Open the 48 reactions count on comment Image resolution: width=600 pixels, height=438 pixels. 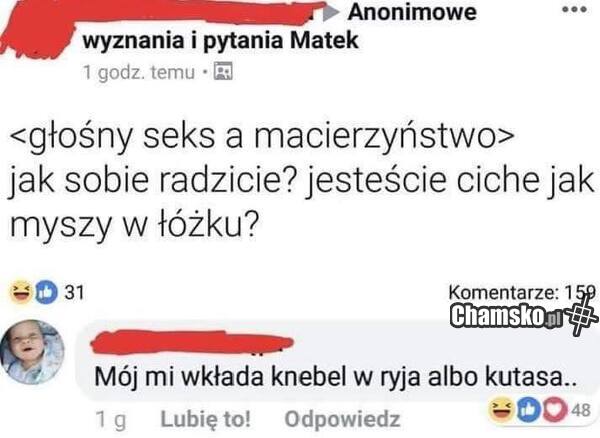coord(581,410)
